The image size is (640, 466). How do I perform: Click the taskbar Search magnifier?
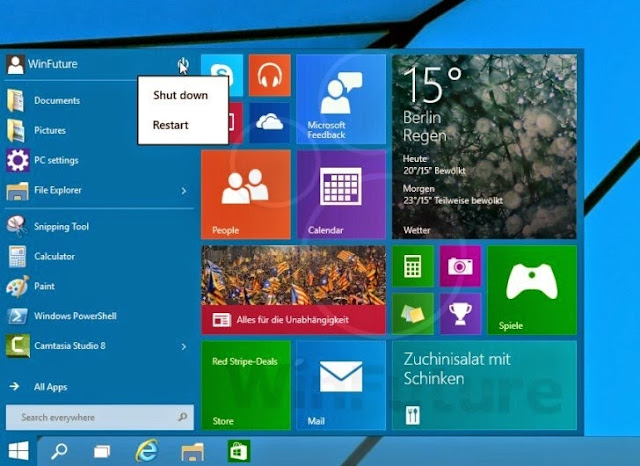[60, 451]
